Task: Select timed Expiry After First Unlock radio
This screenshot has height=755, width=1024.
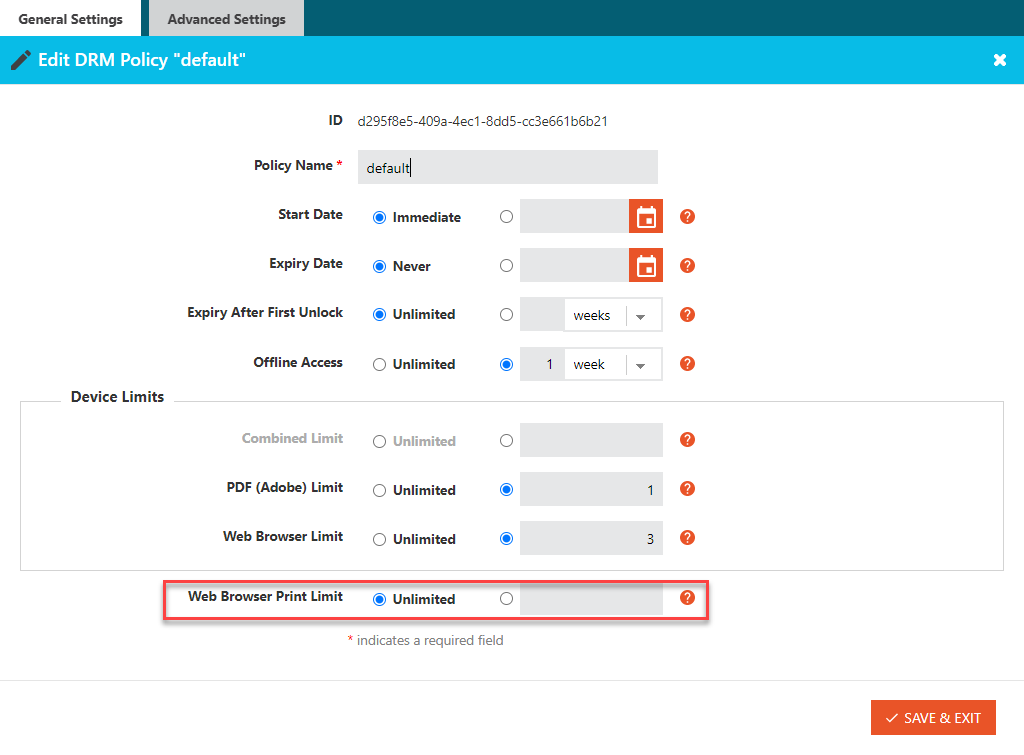Action: [x=506, y=315]
